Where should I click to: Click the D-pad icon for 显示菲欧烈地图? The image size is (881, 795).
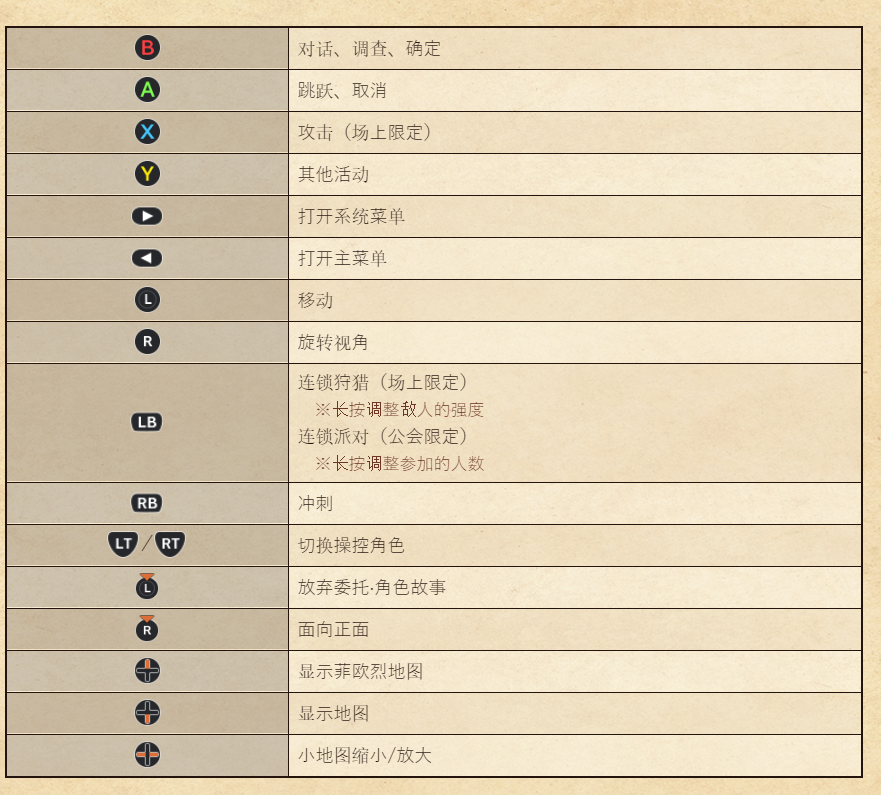pyautogui.click(x=147, y=671)
